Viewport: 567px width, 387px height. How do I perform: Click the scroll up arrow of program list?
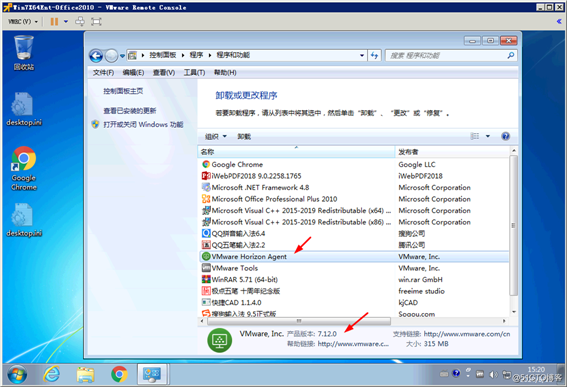(x=513, y=150)
